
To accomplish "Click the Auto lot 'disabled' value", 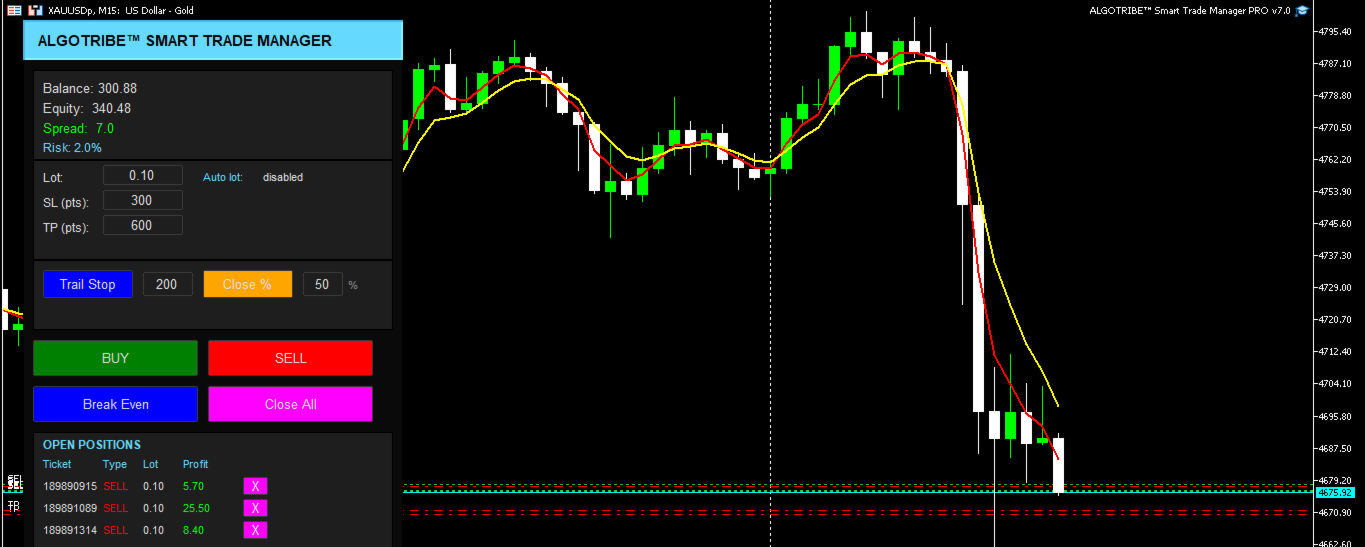I will point(283,177).
